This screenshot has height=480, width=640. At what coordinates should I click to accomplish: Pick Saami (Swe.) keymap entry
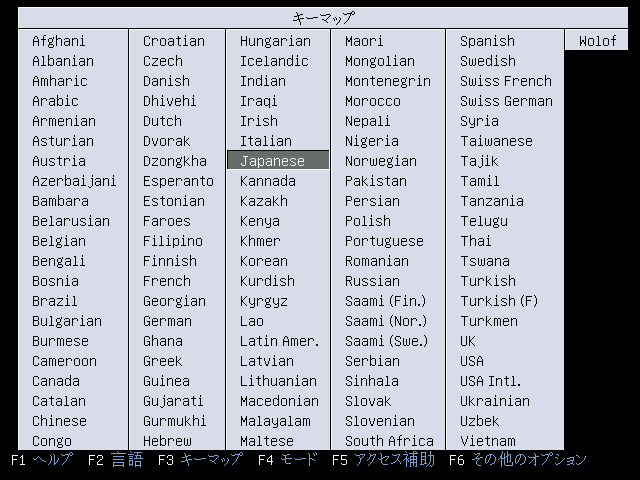point(387,341)
